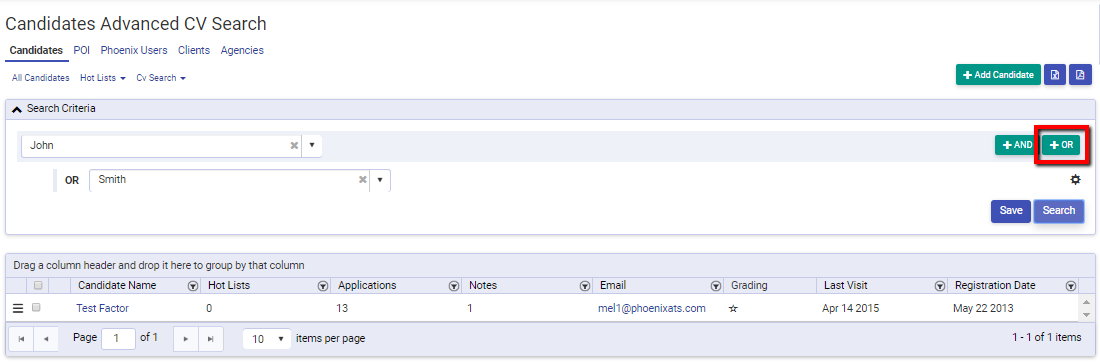This screenshot has width=1100, height=364.
Task: Clear the John search term with X icon
Action: point(295,146)
